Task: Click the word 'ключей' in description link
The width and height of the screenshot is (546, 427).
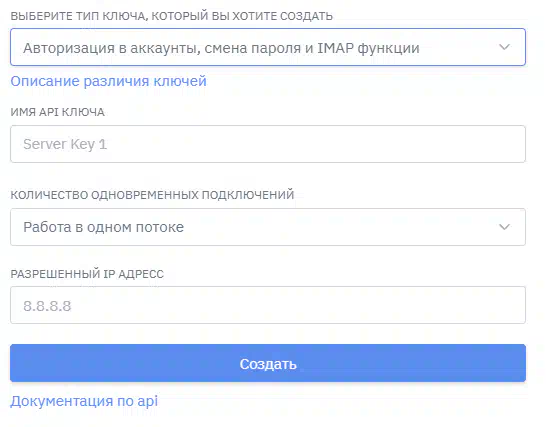Action: click(x=180, y=81)
